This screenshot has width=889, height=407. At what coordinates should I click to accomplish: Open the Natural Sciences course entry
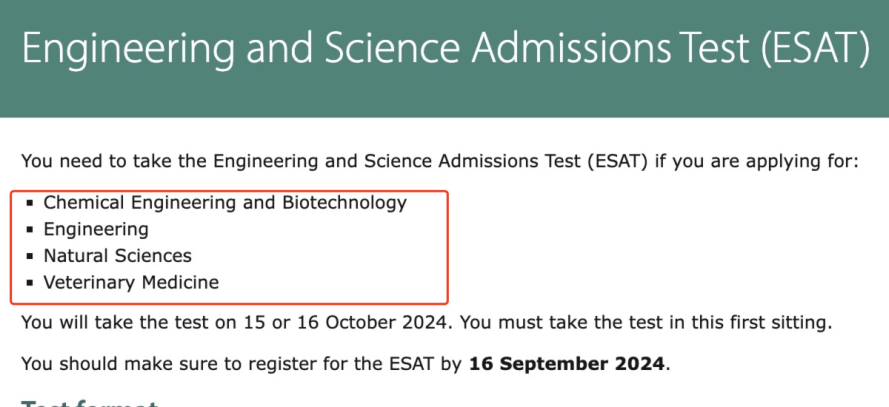pyautogui.click(x=117, y=256)
